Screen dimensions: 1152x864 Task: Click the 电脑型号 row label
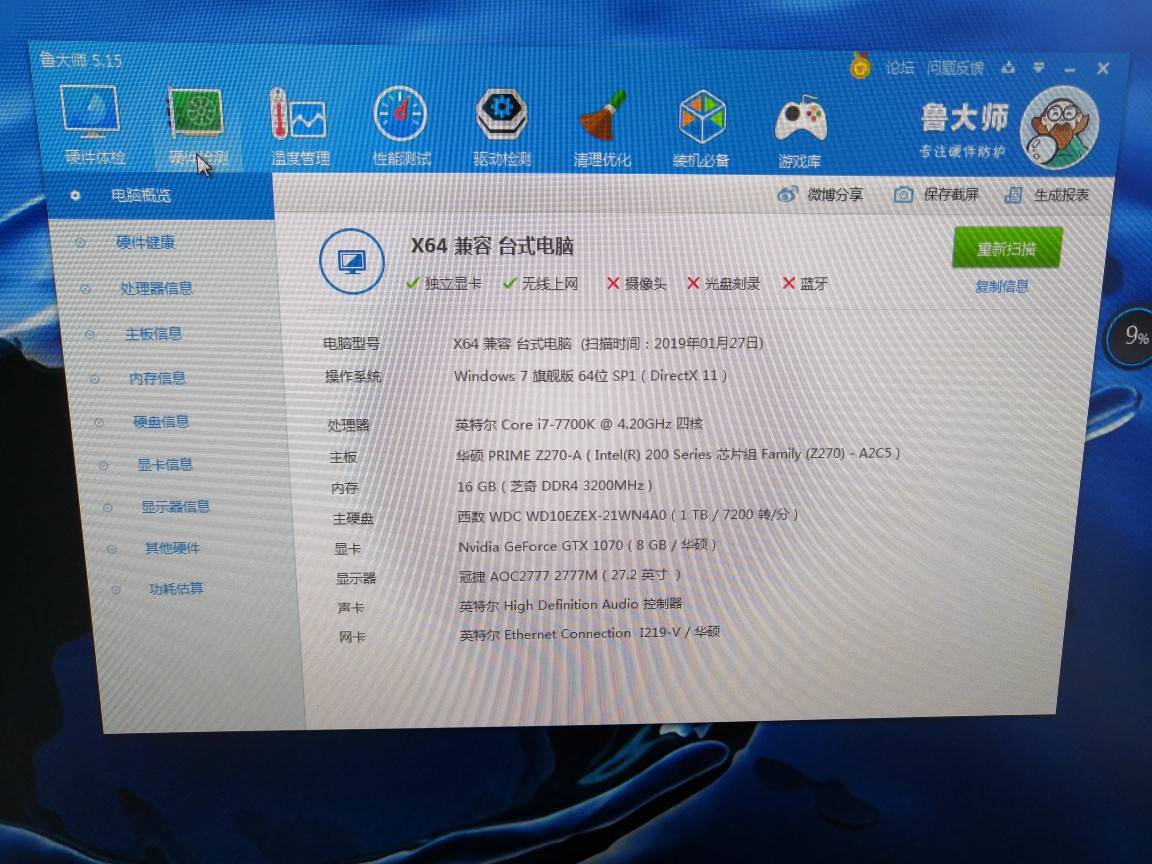coord(351,343)
